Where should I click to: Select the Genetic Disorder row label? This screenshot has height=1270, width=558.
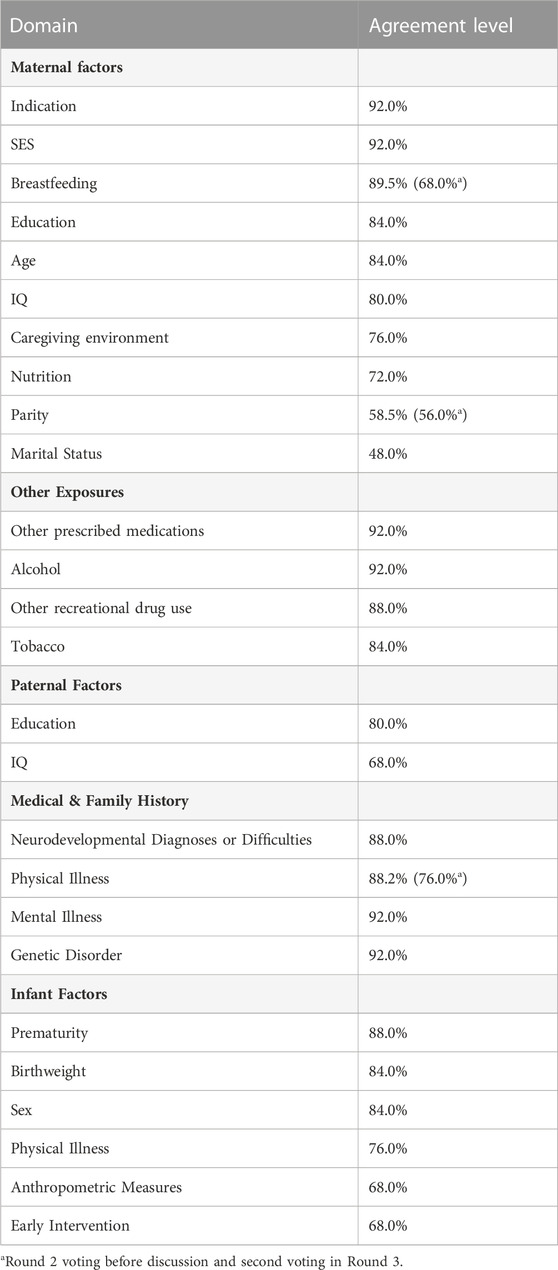tap(66, 955)
